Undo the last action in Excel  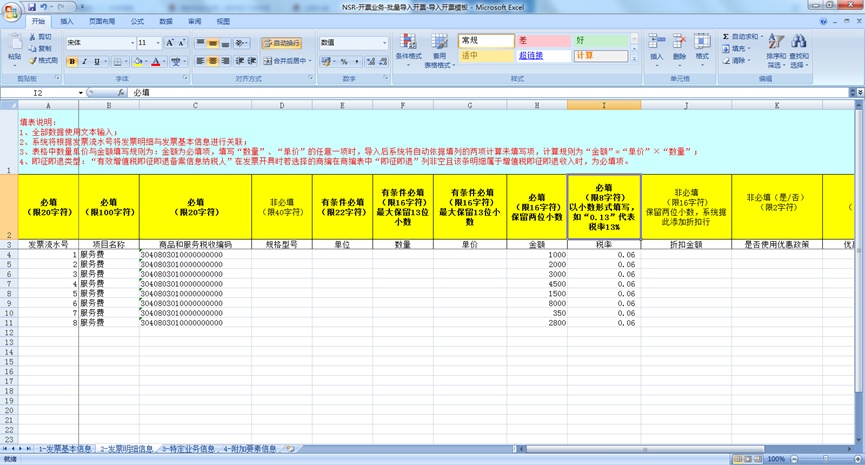(44, 7)
